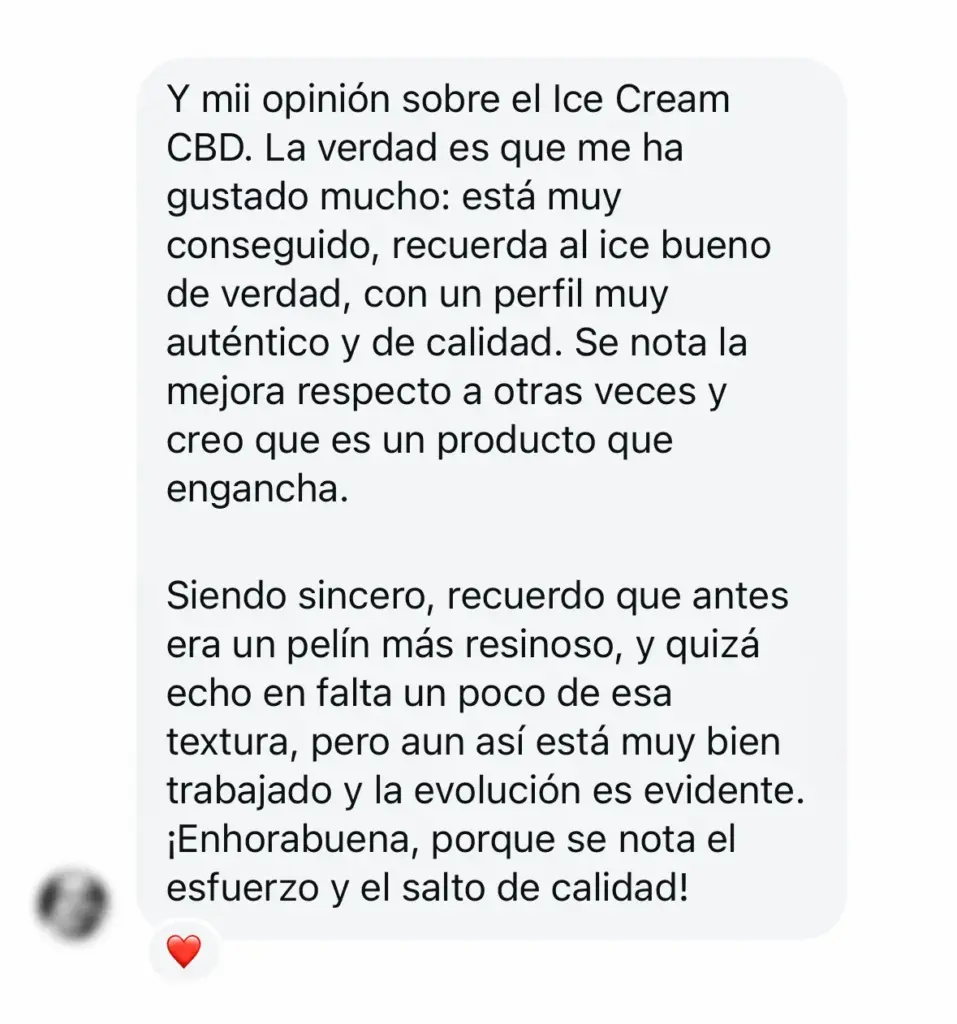Screen dimensions: 957x1024
Task: Click the word '¡Enhorabuena,' in the message
Action: 291,840
